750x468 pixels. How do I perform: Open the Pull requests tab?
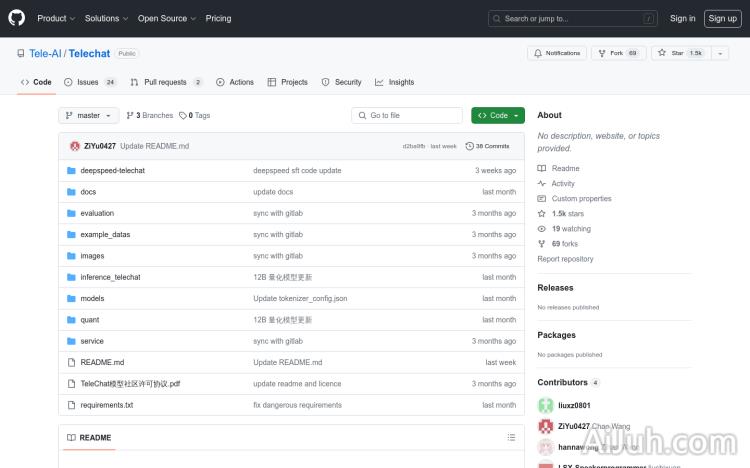[167, 82]
